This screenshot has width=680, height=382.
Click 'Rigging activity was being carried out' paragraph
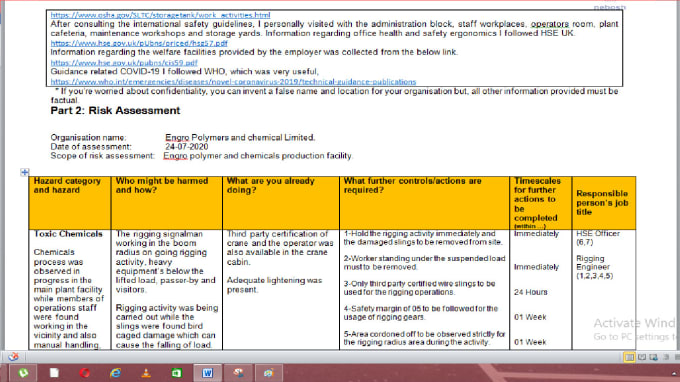pyautogui.click(x=167, y=326)
